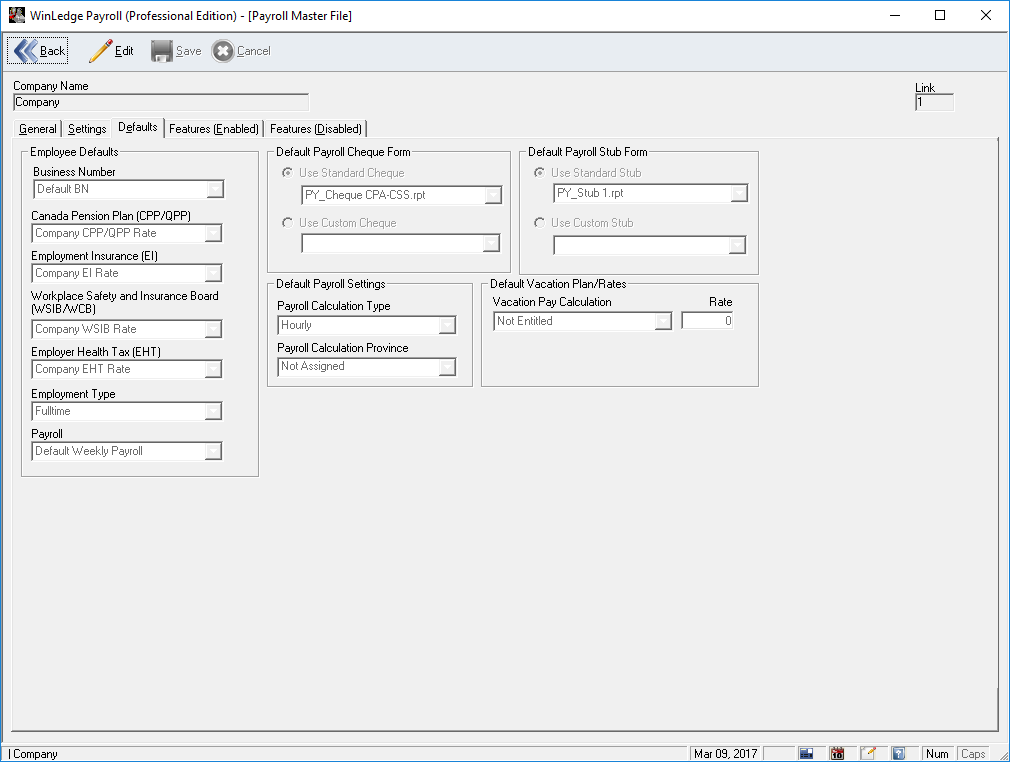Click the Company Name text field
The image size is (1010, 762).
point(160,102)
